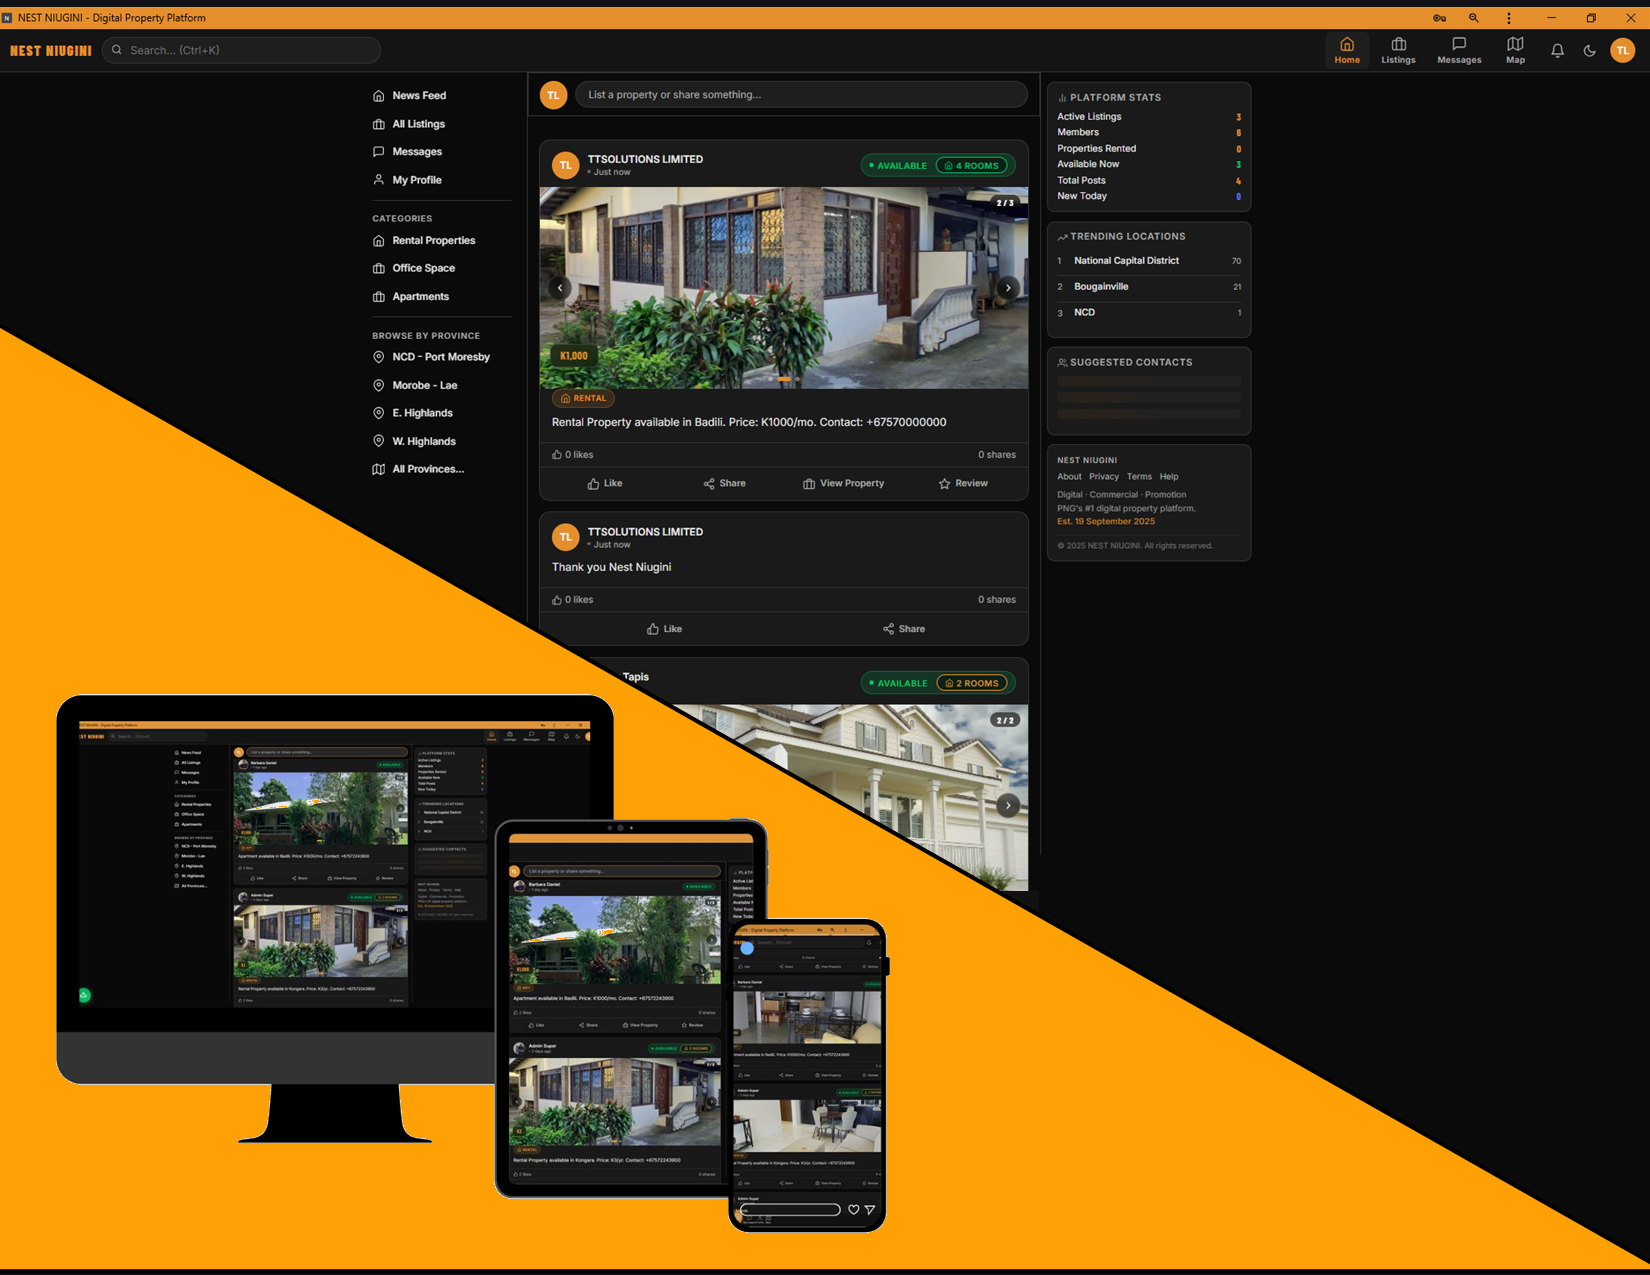
Task: Open the Help footer link
Action: 1169,477
